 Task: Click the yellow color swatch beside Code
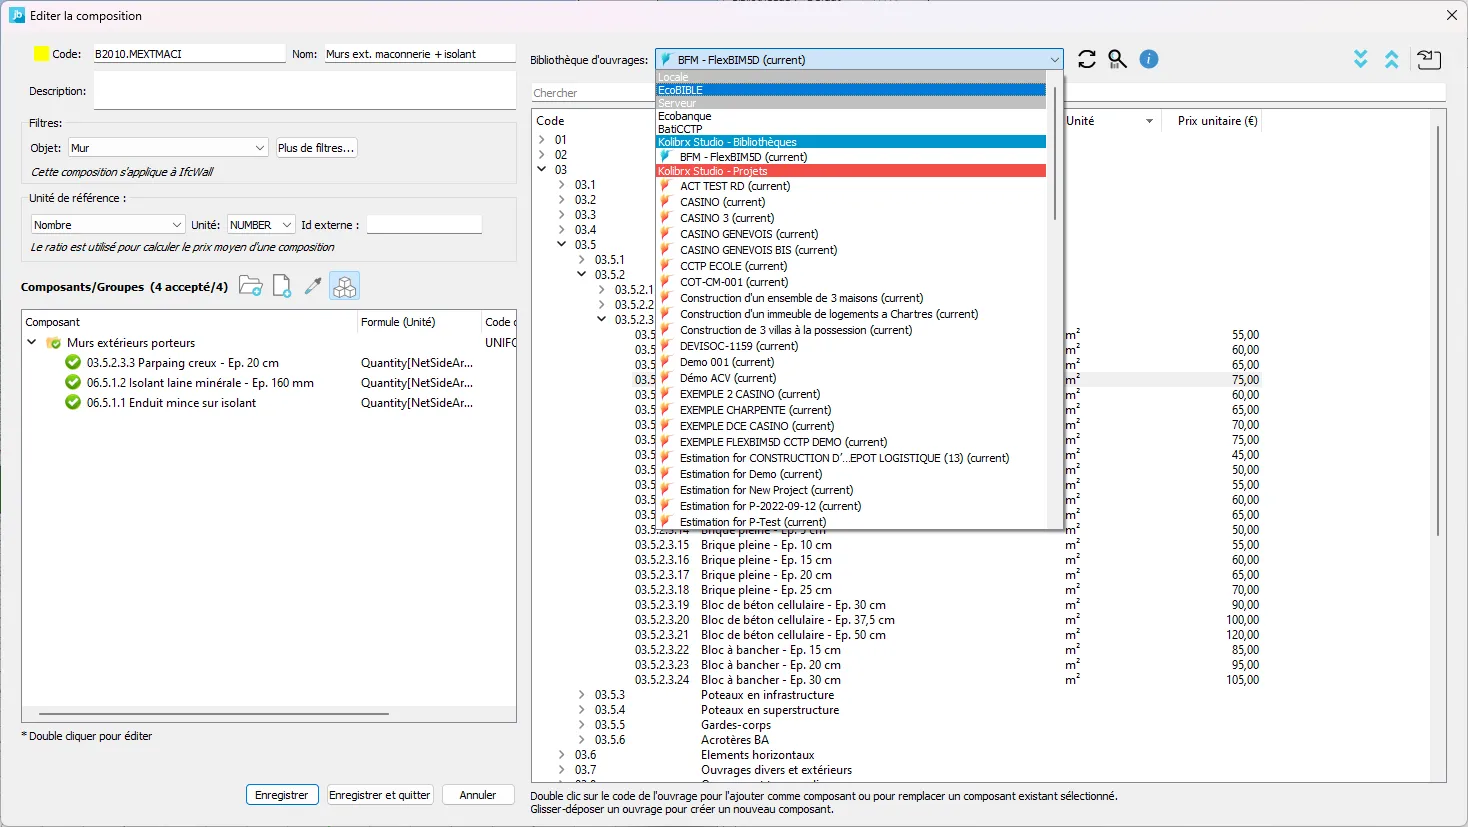pos(41,54)
